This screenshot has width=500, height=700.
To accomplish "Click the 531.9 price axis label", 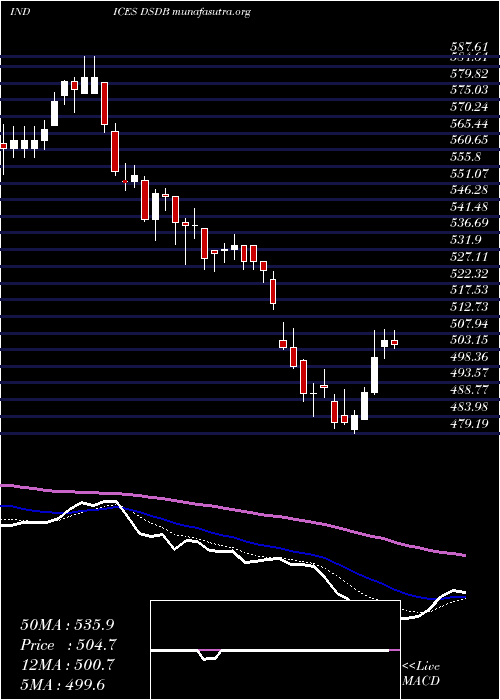I will click(x=466, y=240).
